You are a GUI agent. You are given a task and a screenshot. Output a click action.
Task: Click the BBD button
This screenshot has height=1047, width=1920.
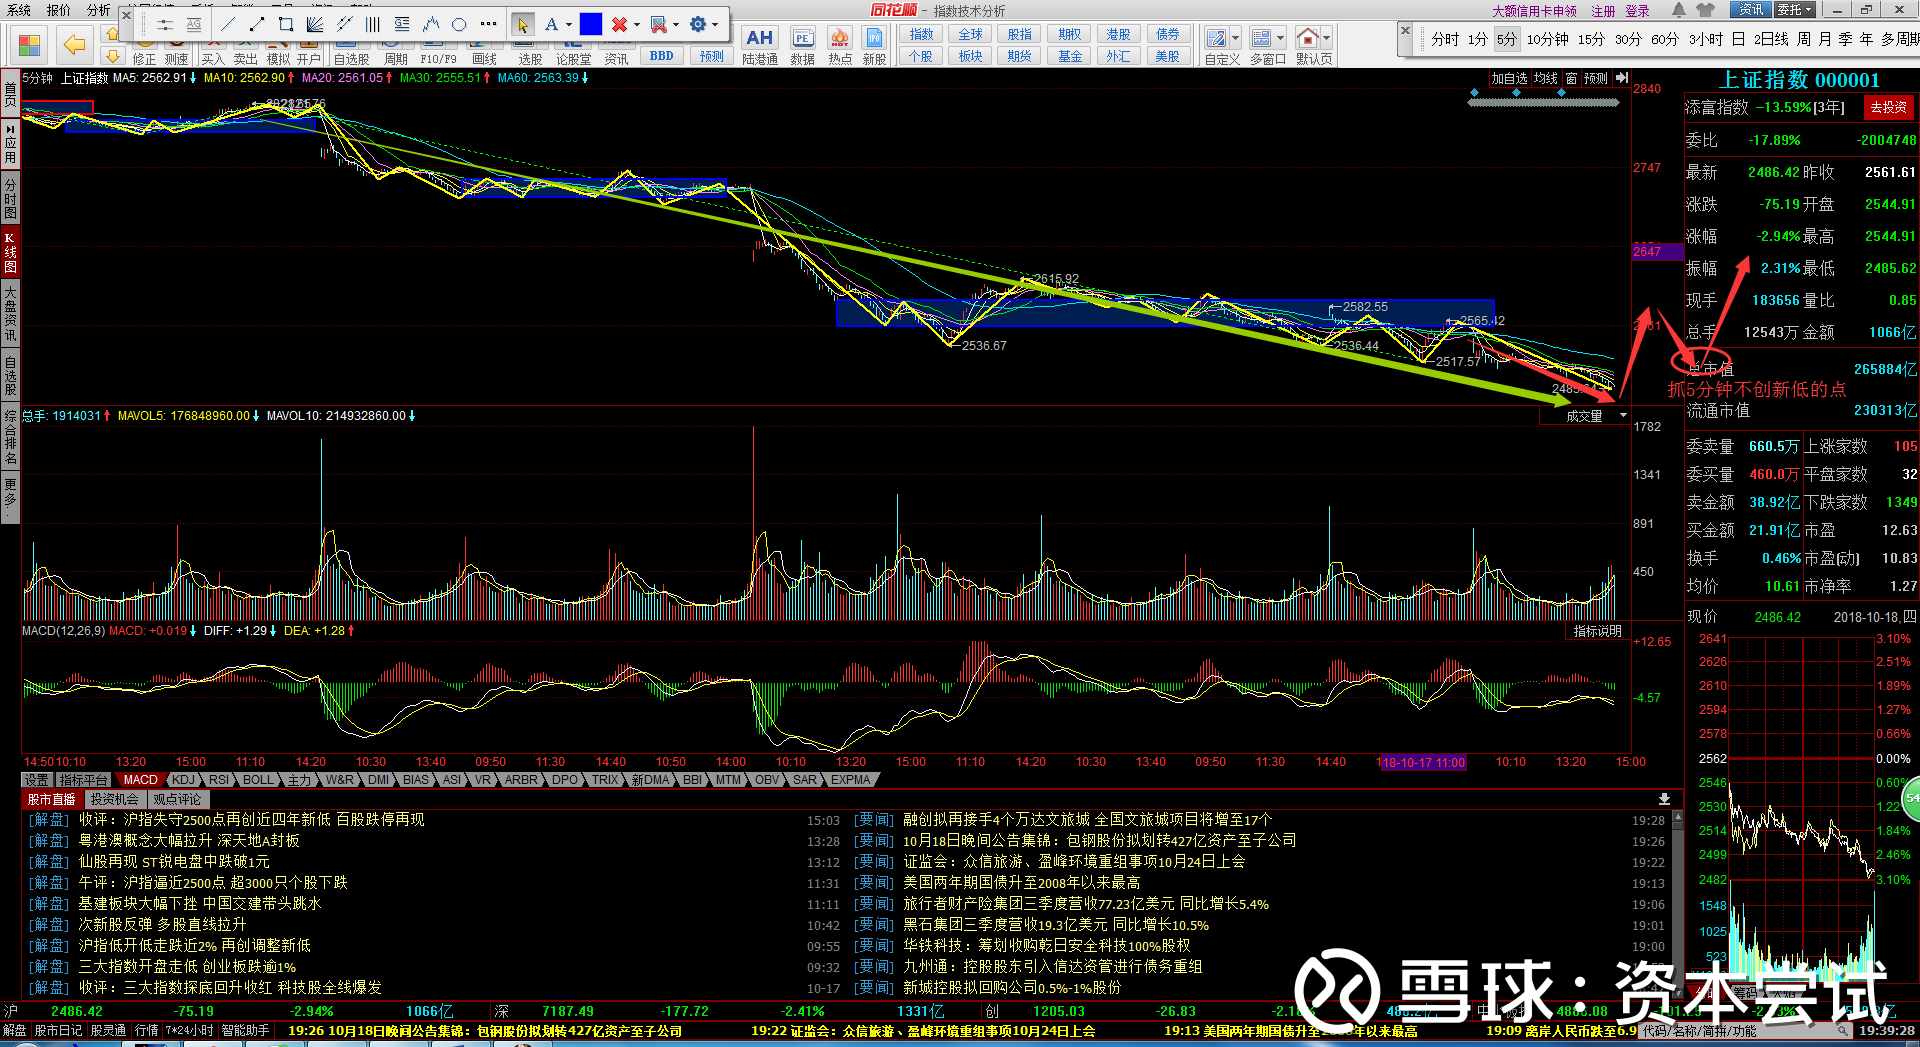(x=662, y=56)
